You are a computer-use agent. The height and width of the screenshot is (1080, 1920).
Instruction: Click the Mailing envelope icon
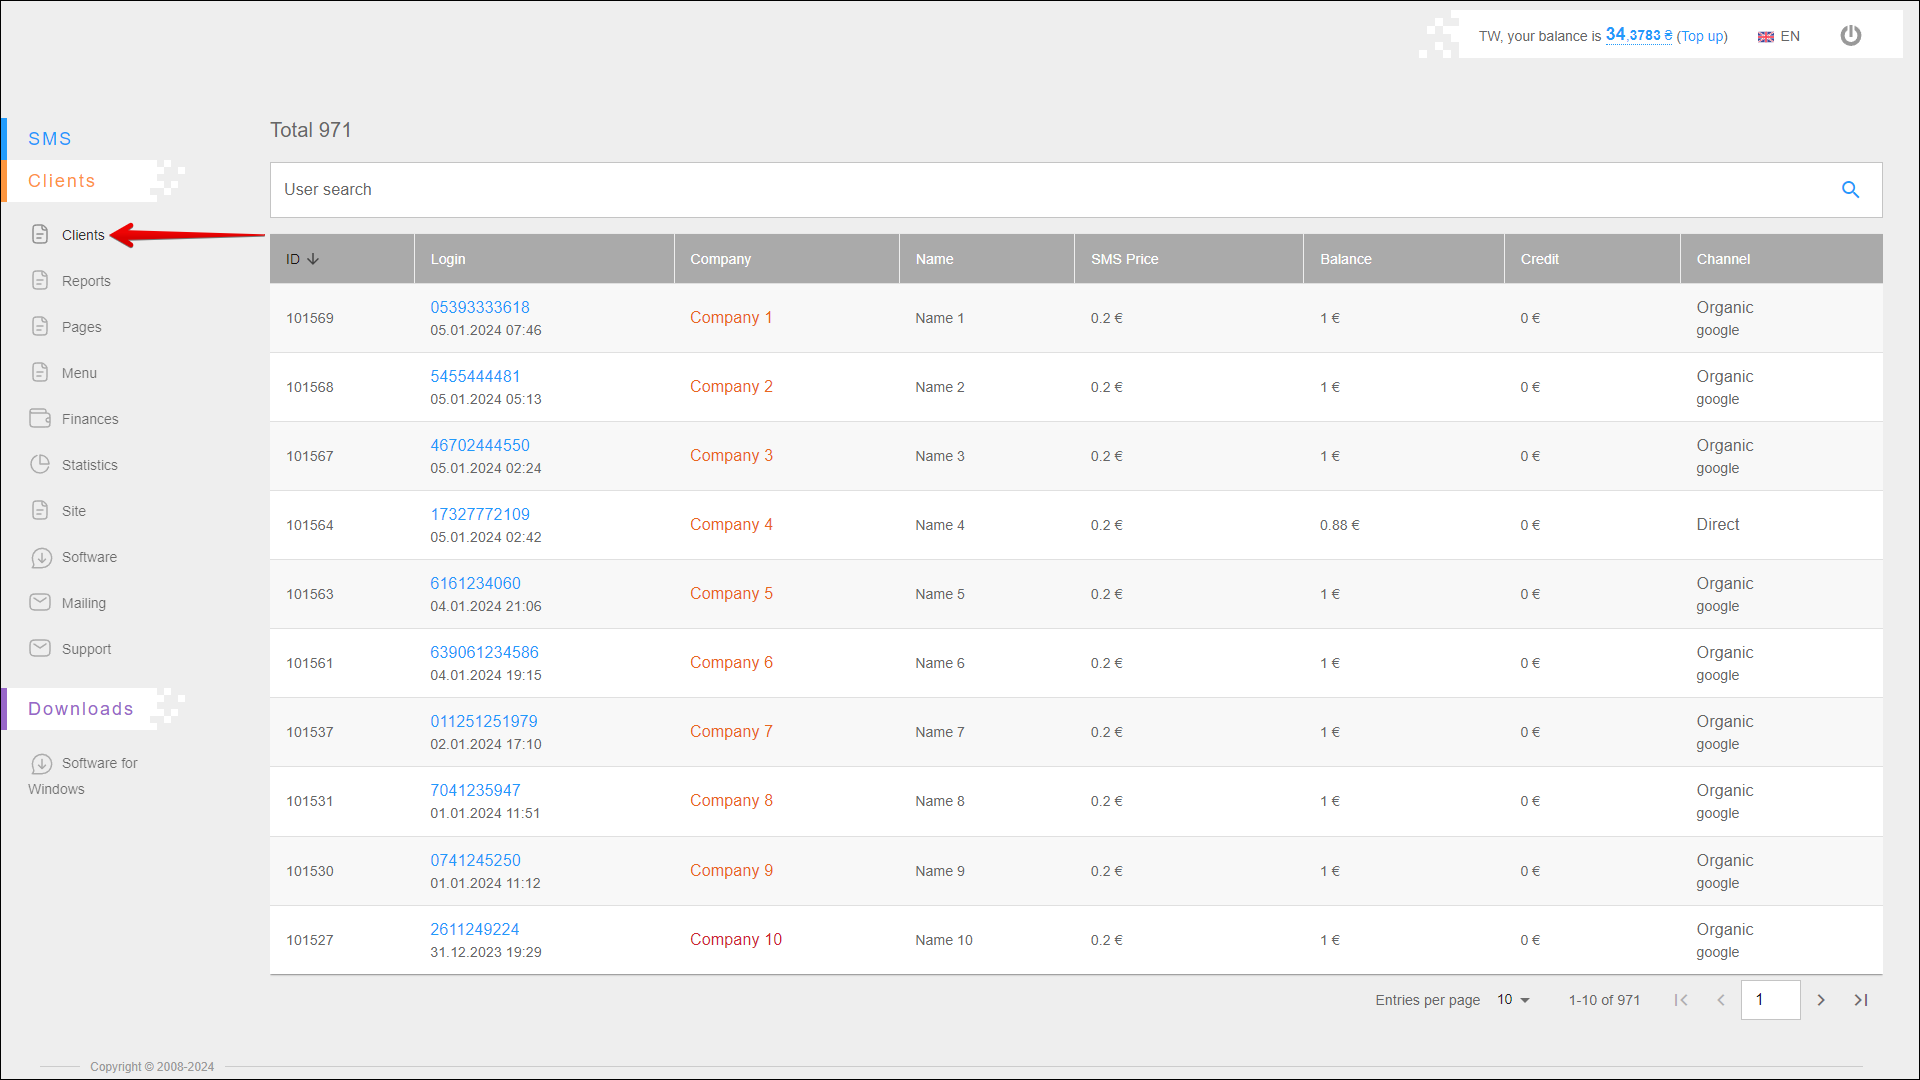point(40,603)
